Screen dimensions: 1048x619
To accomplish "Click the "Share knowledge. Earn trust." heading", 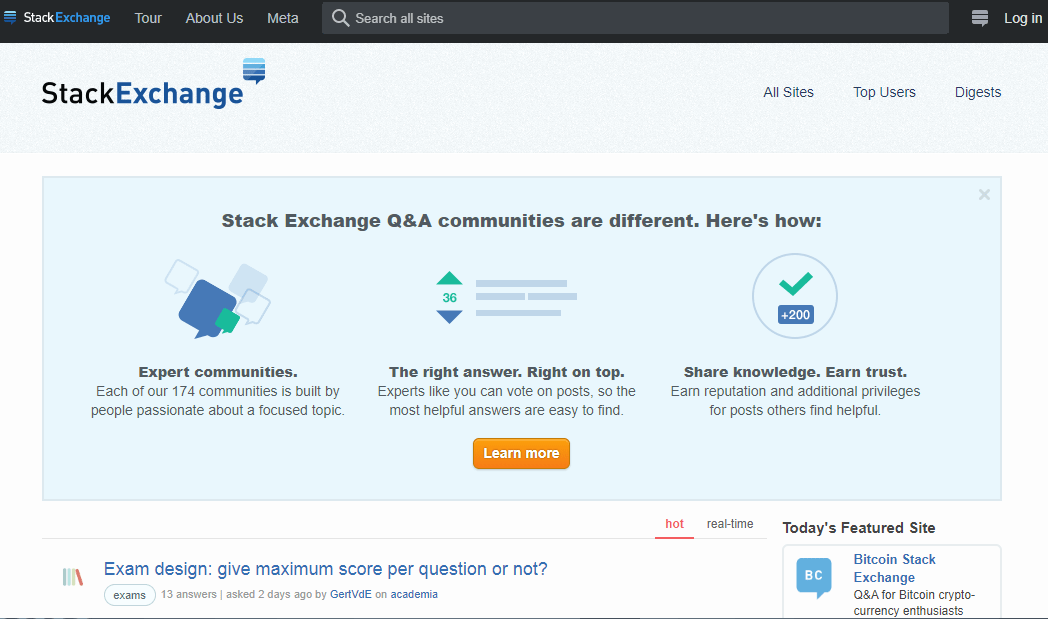I will [795, 372].
